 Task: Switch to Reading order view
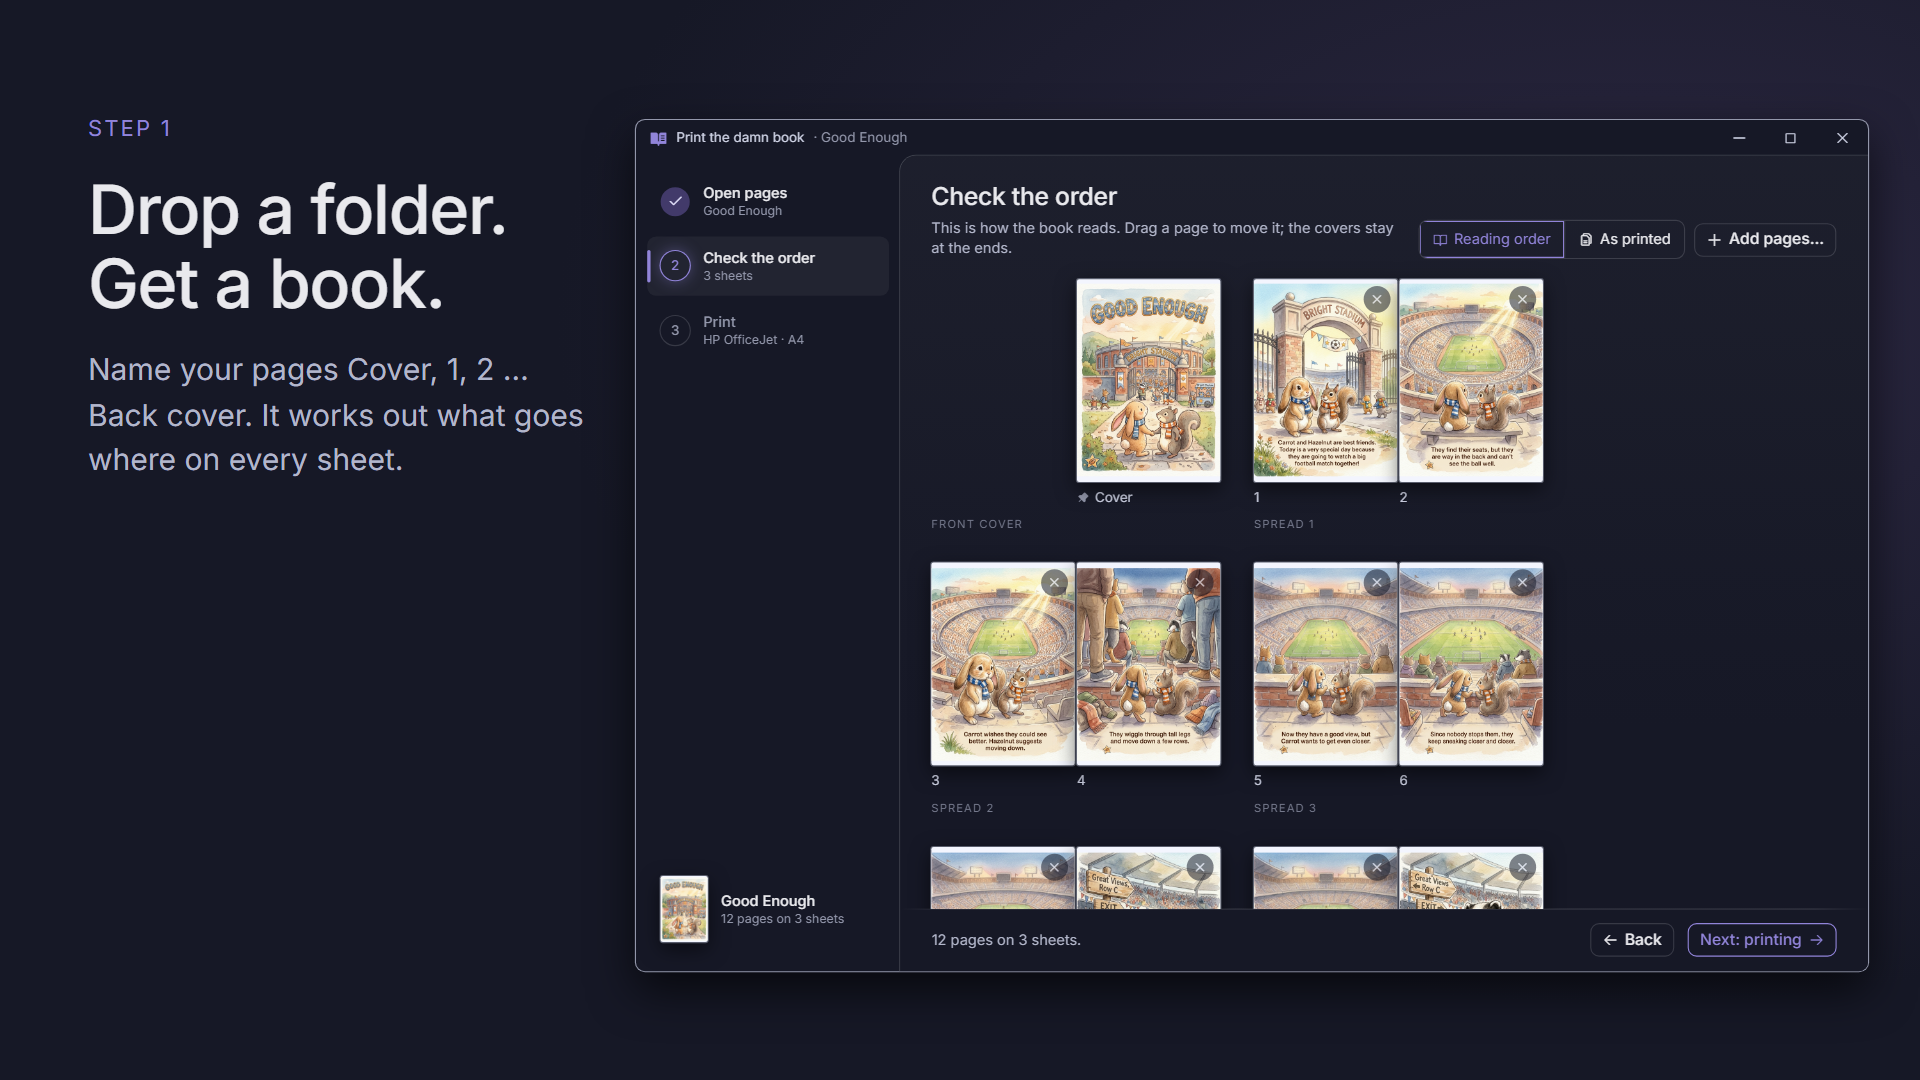point(1492,240)
